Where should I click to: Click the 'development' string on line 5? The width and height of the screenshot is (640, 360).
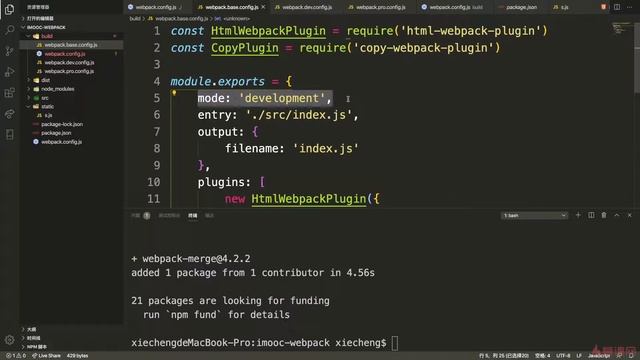pyautogui.click(x=282, y=98)
